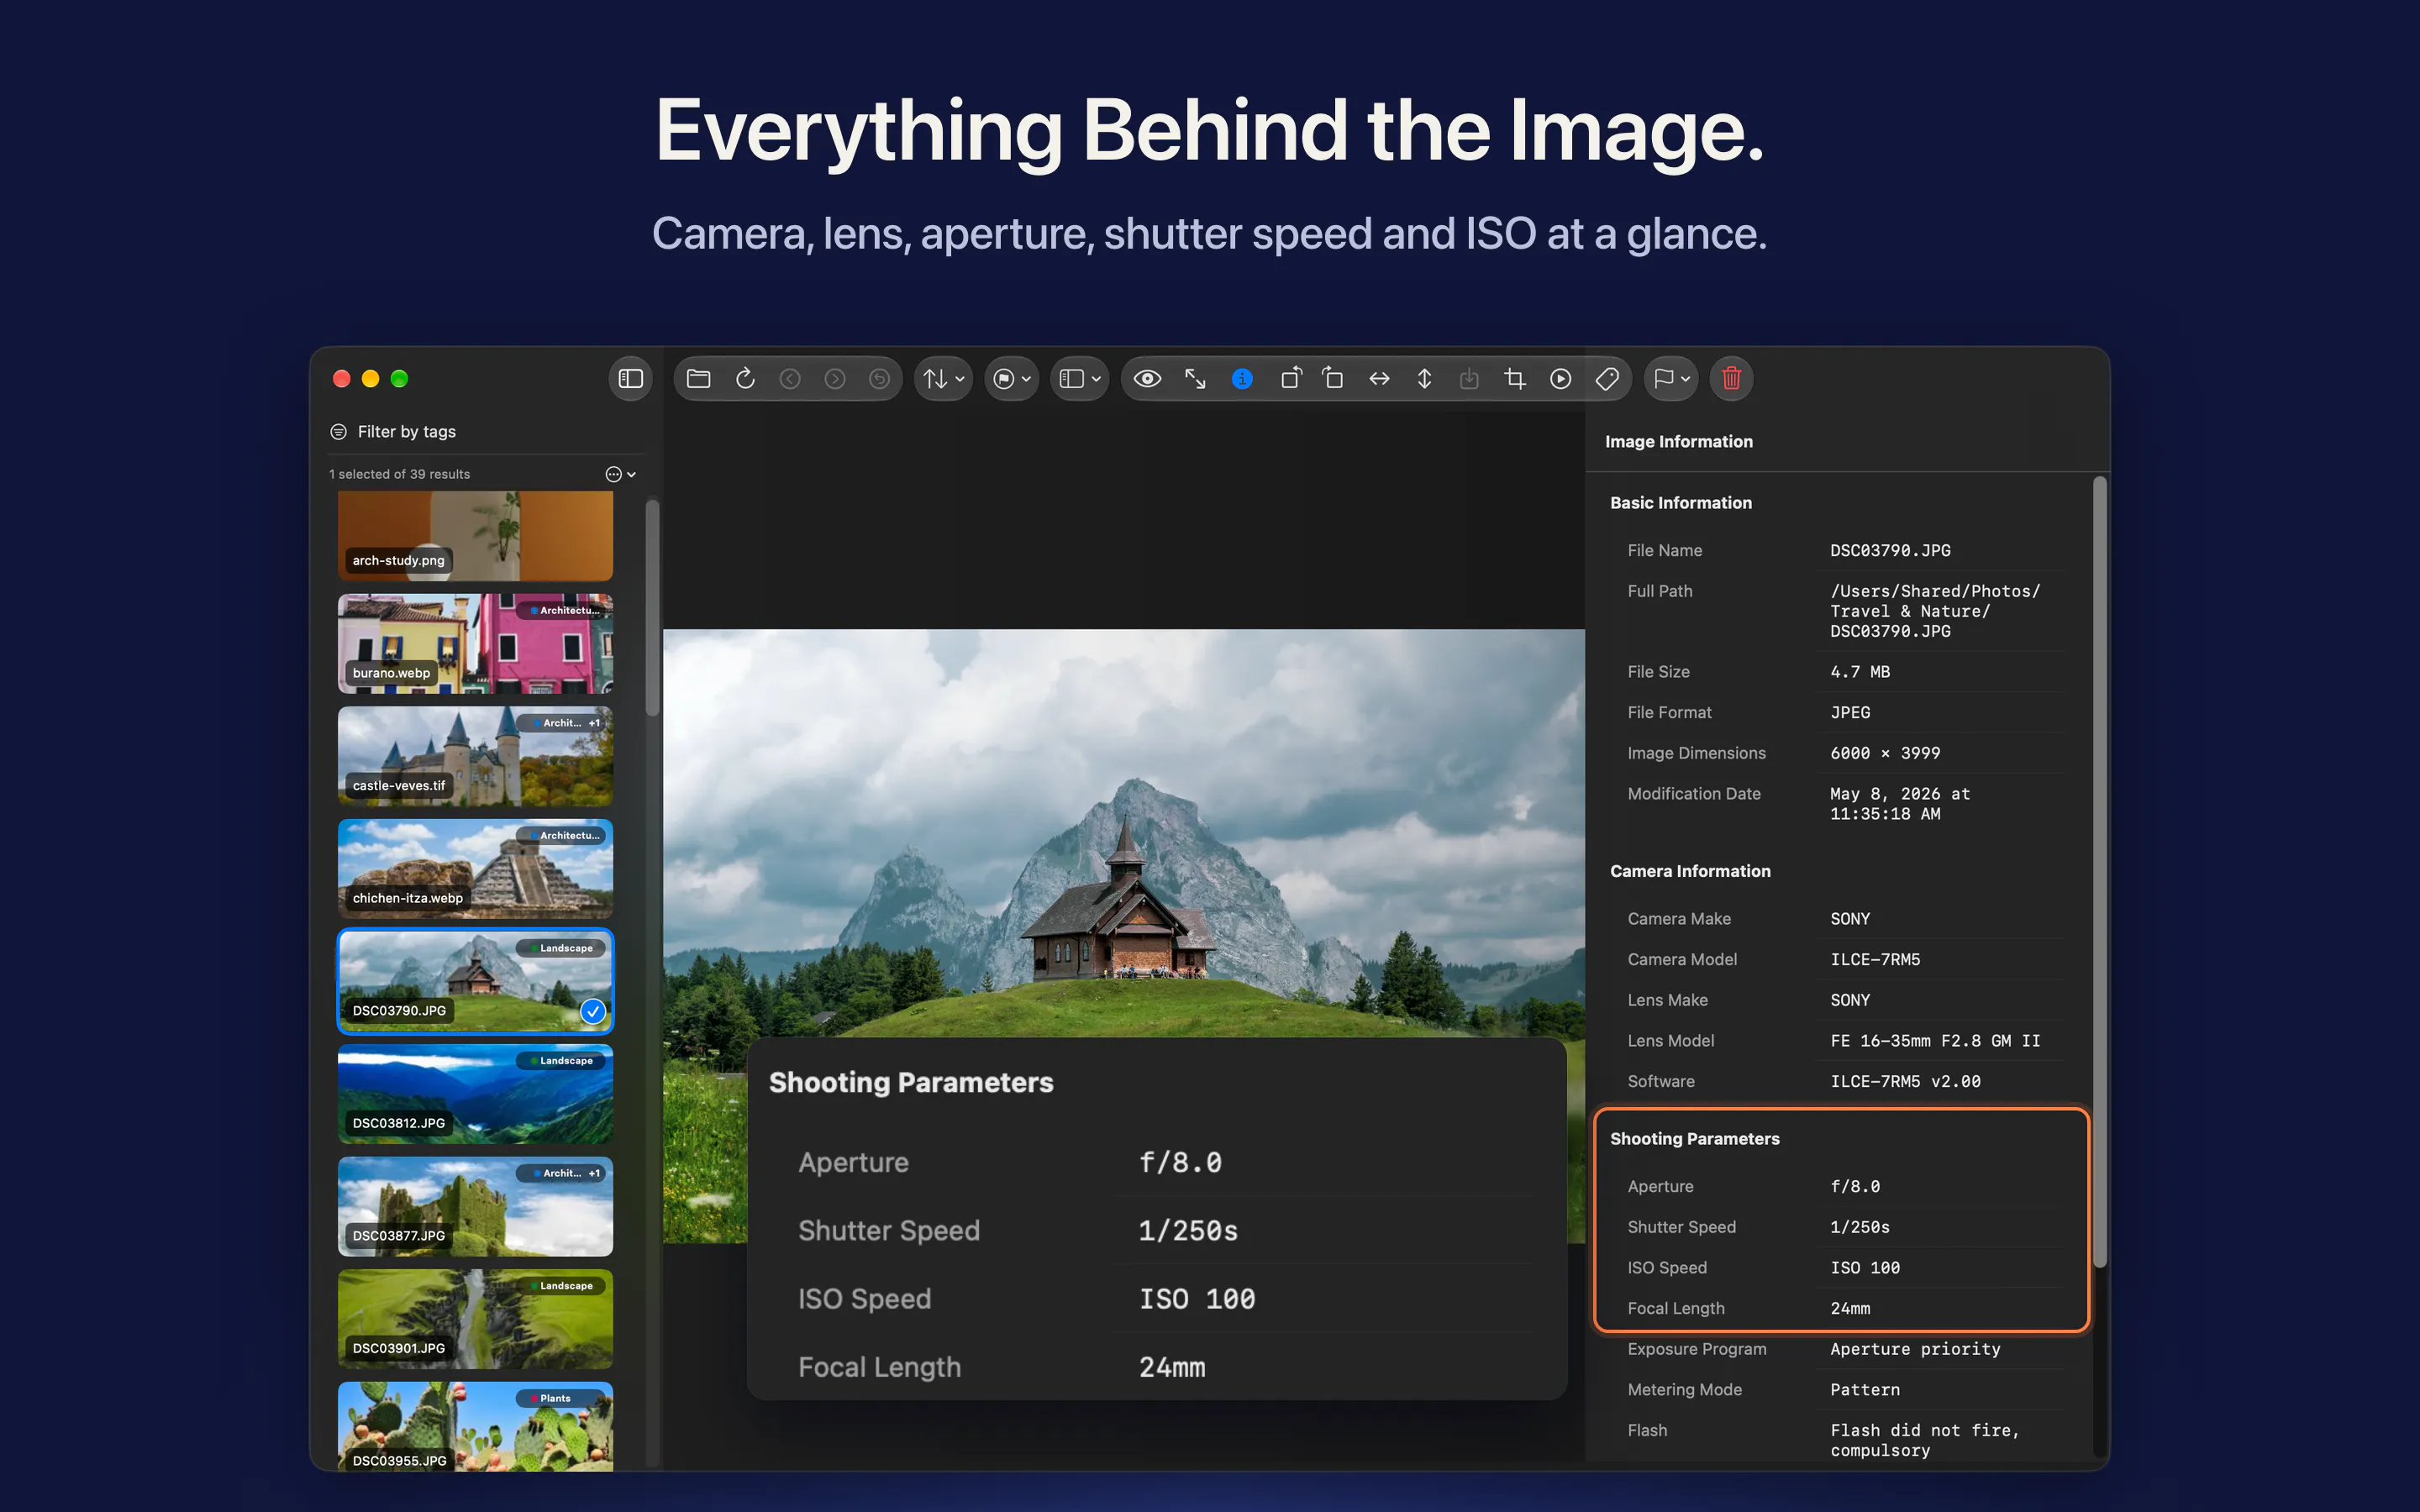2420x1512 pixels.
Task: Click the Image Dimensions value 6000 × 3999
Action: 1885,754
